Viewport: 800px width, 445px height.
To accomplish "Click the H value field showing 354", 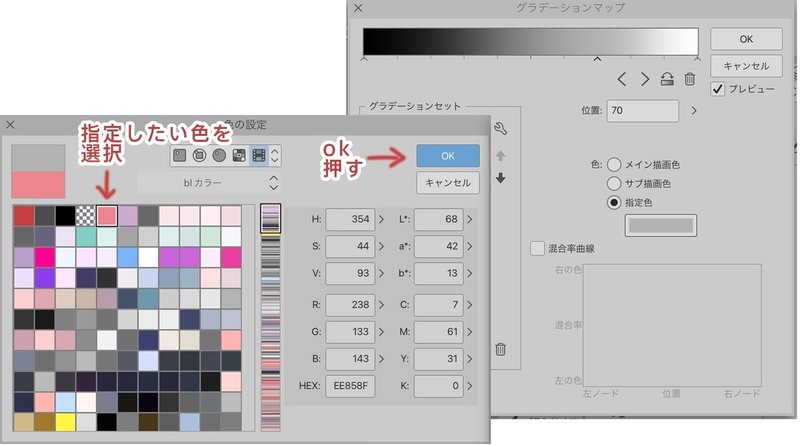I will (x=350, y=219).
